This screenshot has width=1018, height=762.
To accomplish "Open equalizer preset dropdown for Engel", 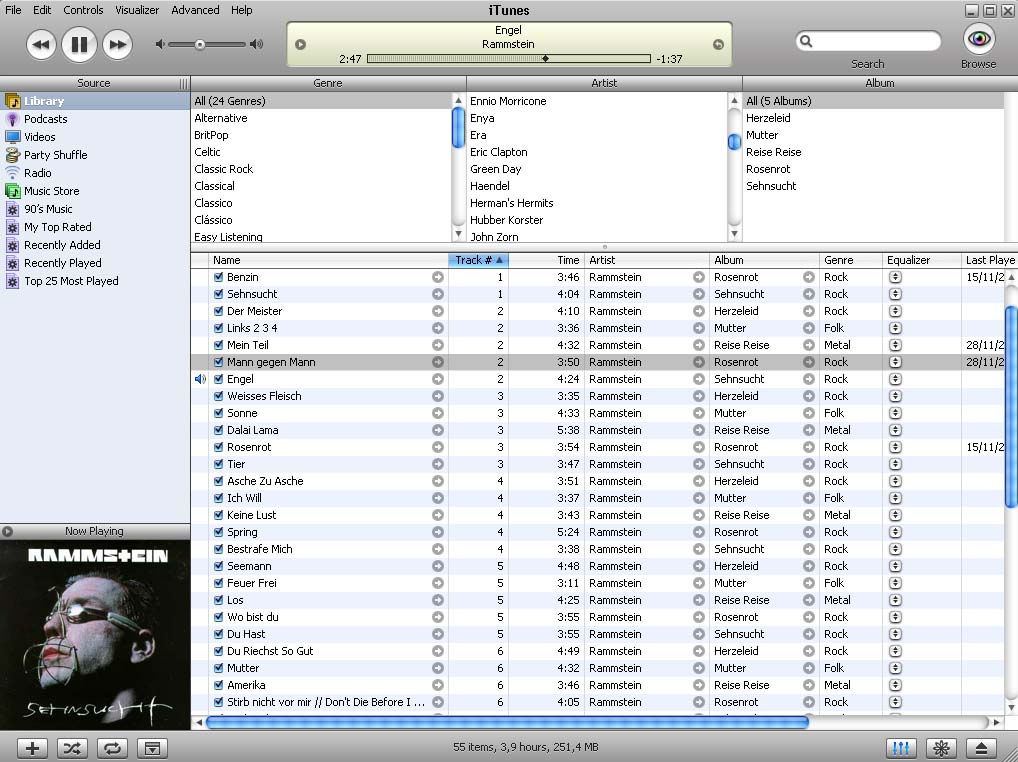I will (x=895, y=379).
